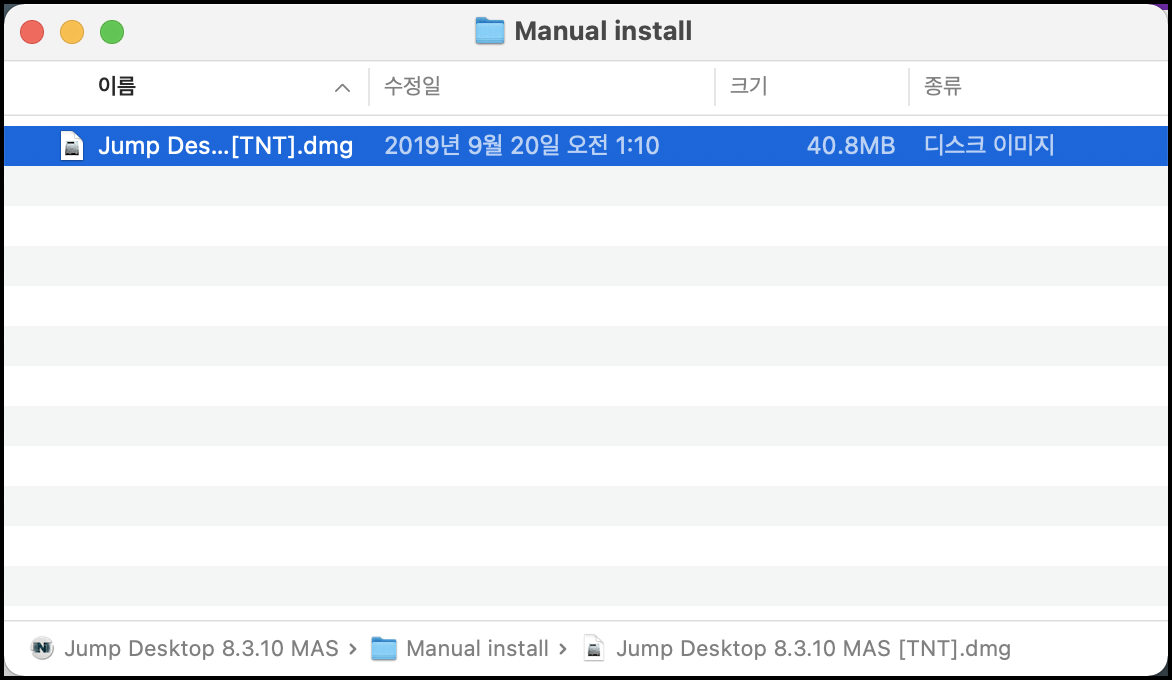The width and height of the screenshot is (1172, 680).
Task: Close the Manual install window with red button
Action: (x=32, y=32)
